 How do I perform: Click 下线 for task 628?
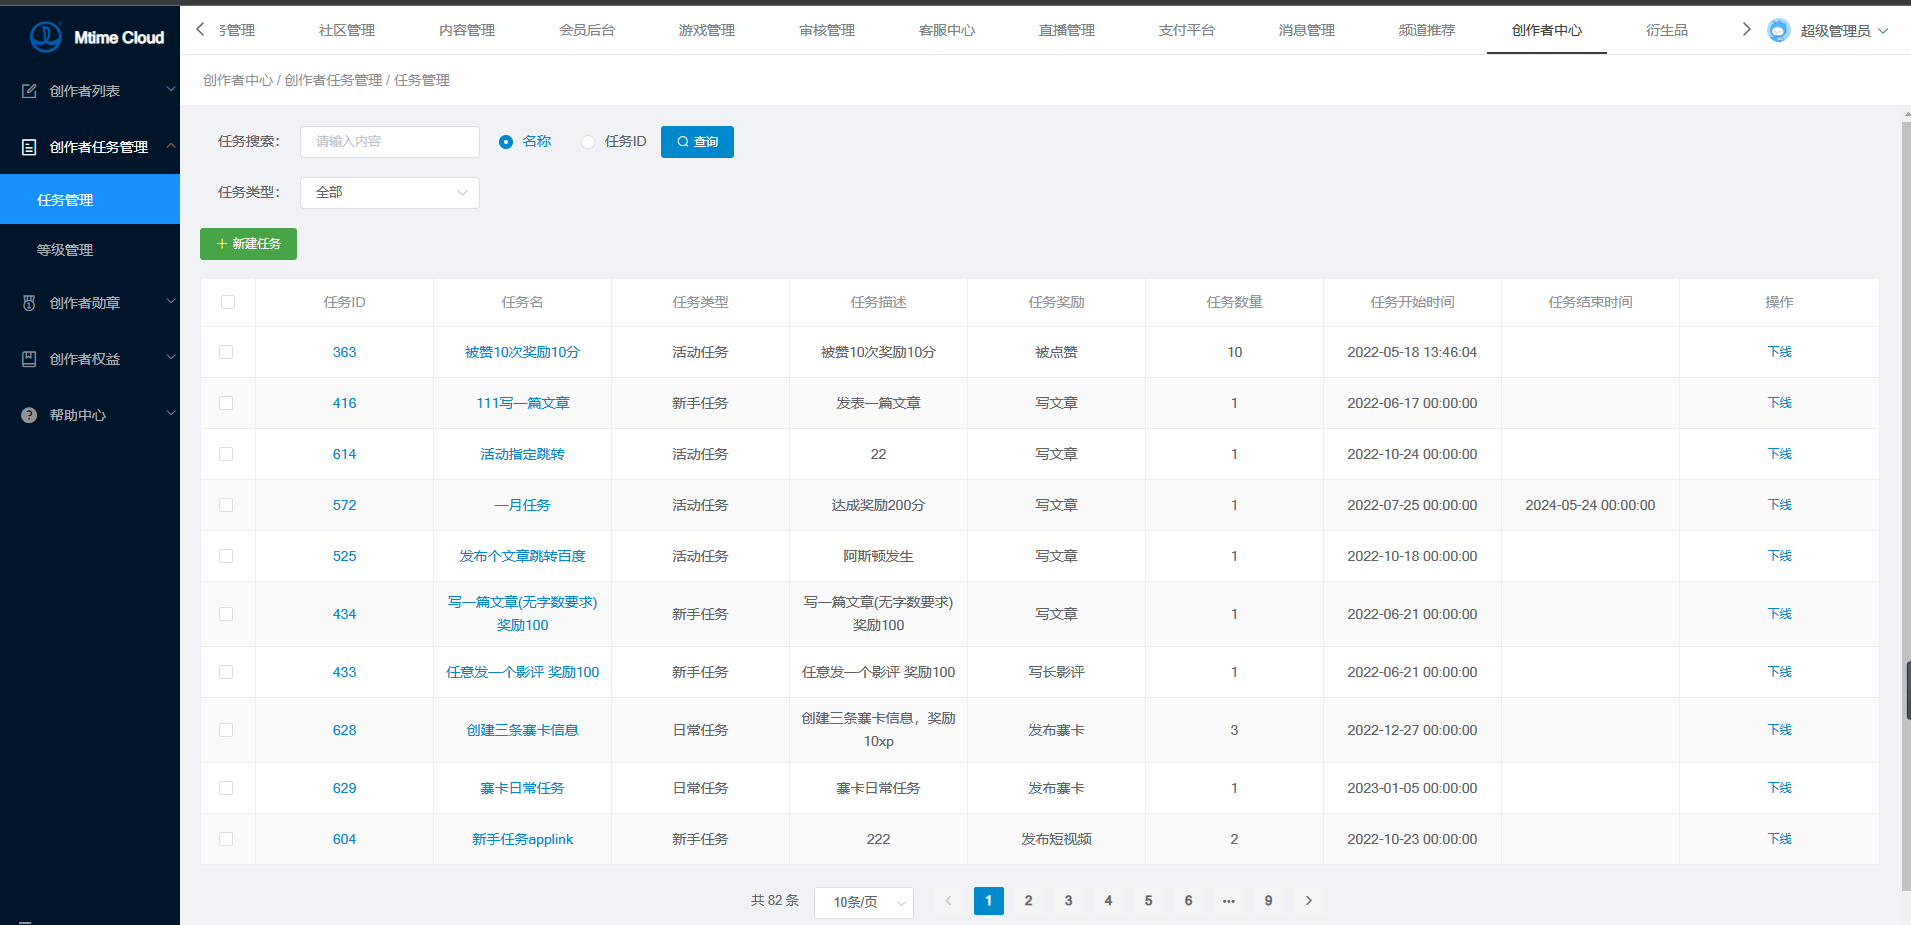tap(1780, 730)
